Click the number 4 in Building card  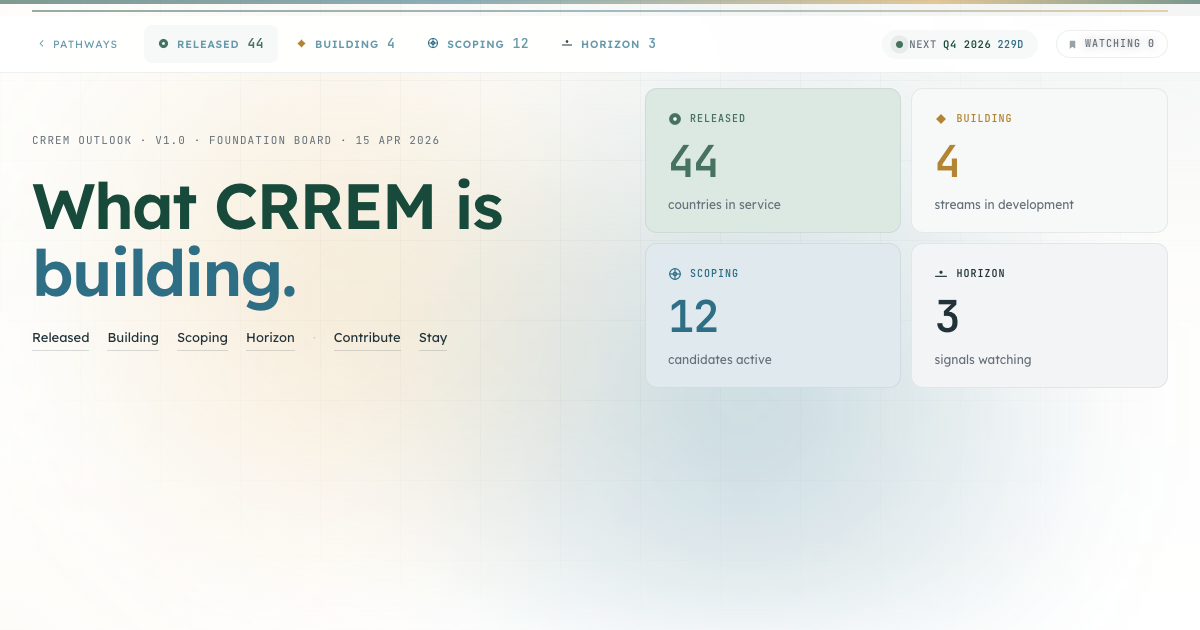point(947,162)
